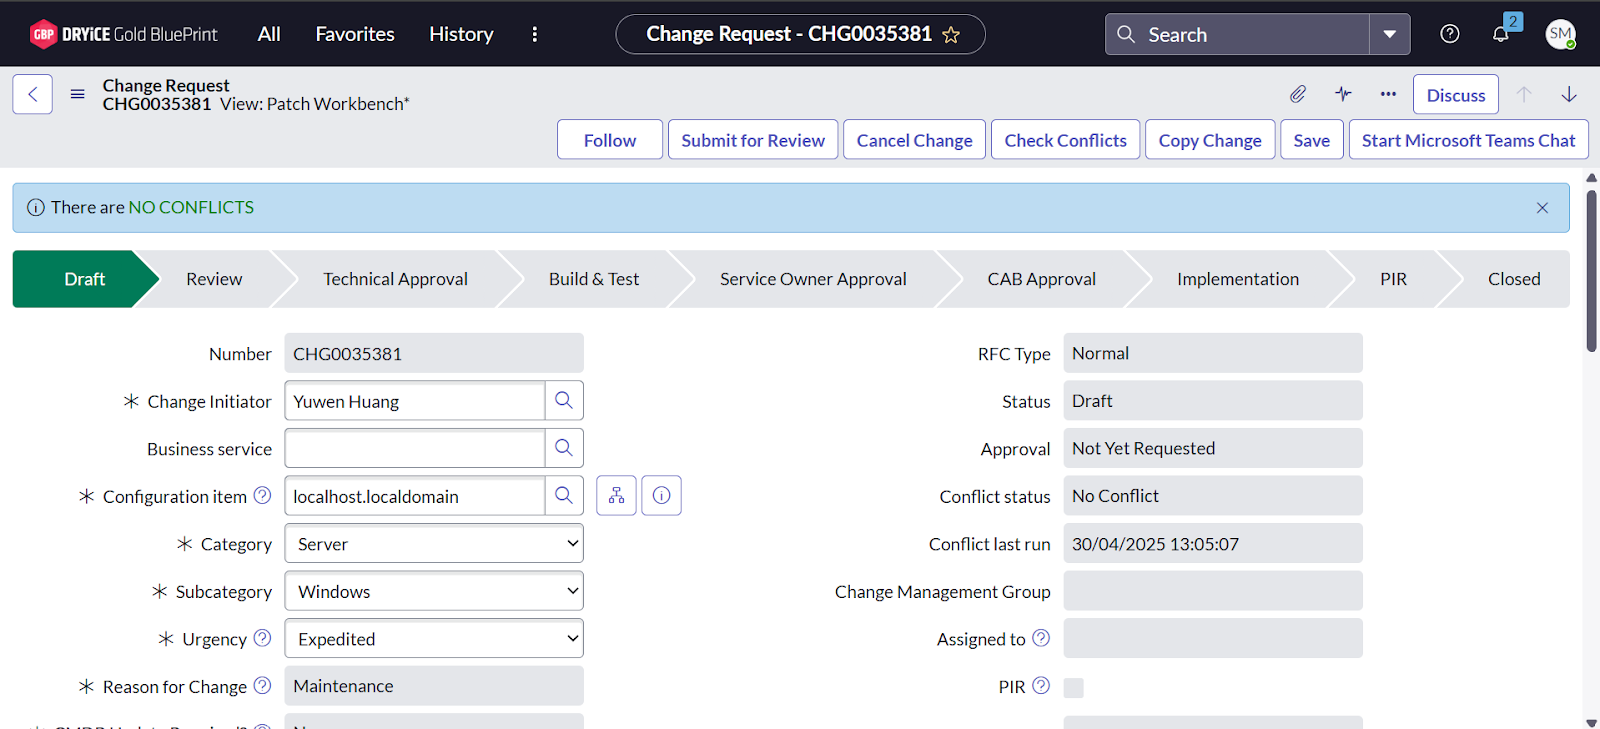This screenshot has width=1600, height=729.
Task: Click the Configuration item lookup magnifier
Action: 564,496
